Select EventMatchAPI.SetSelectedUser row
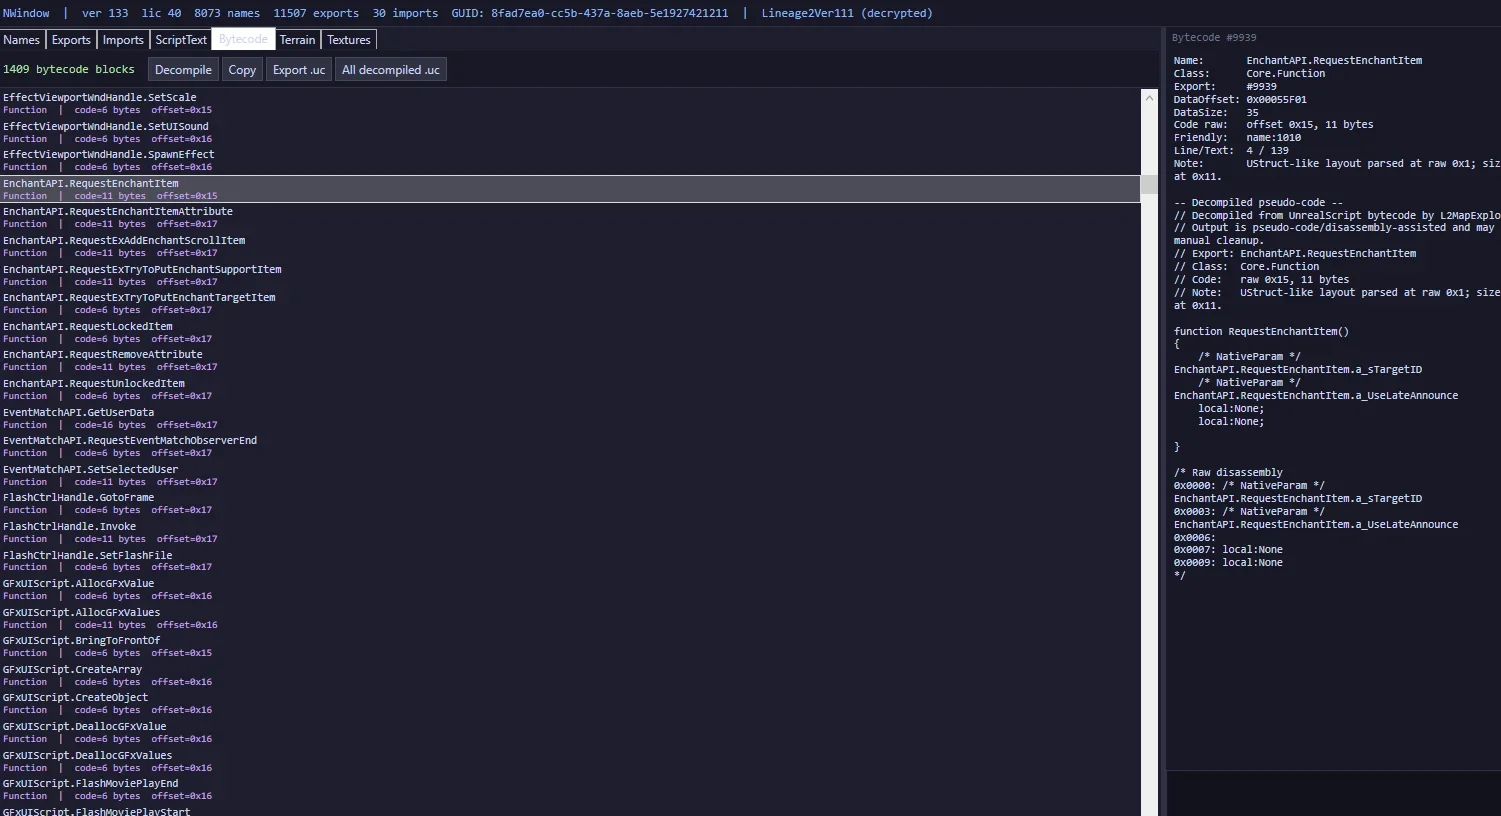This screenshot has height=816, width=1501. 570,476
